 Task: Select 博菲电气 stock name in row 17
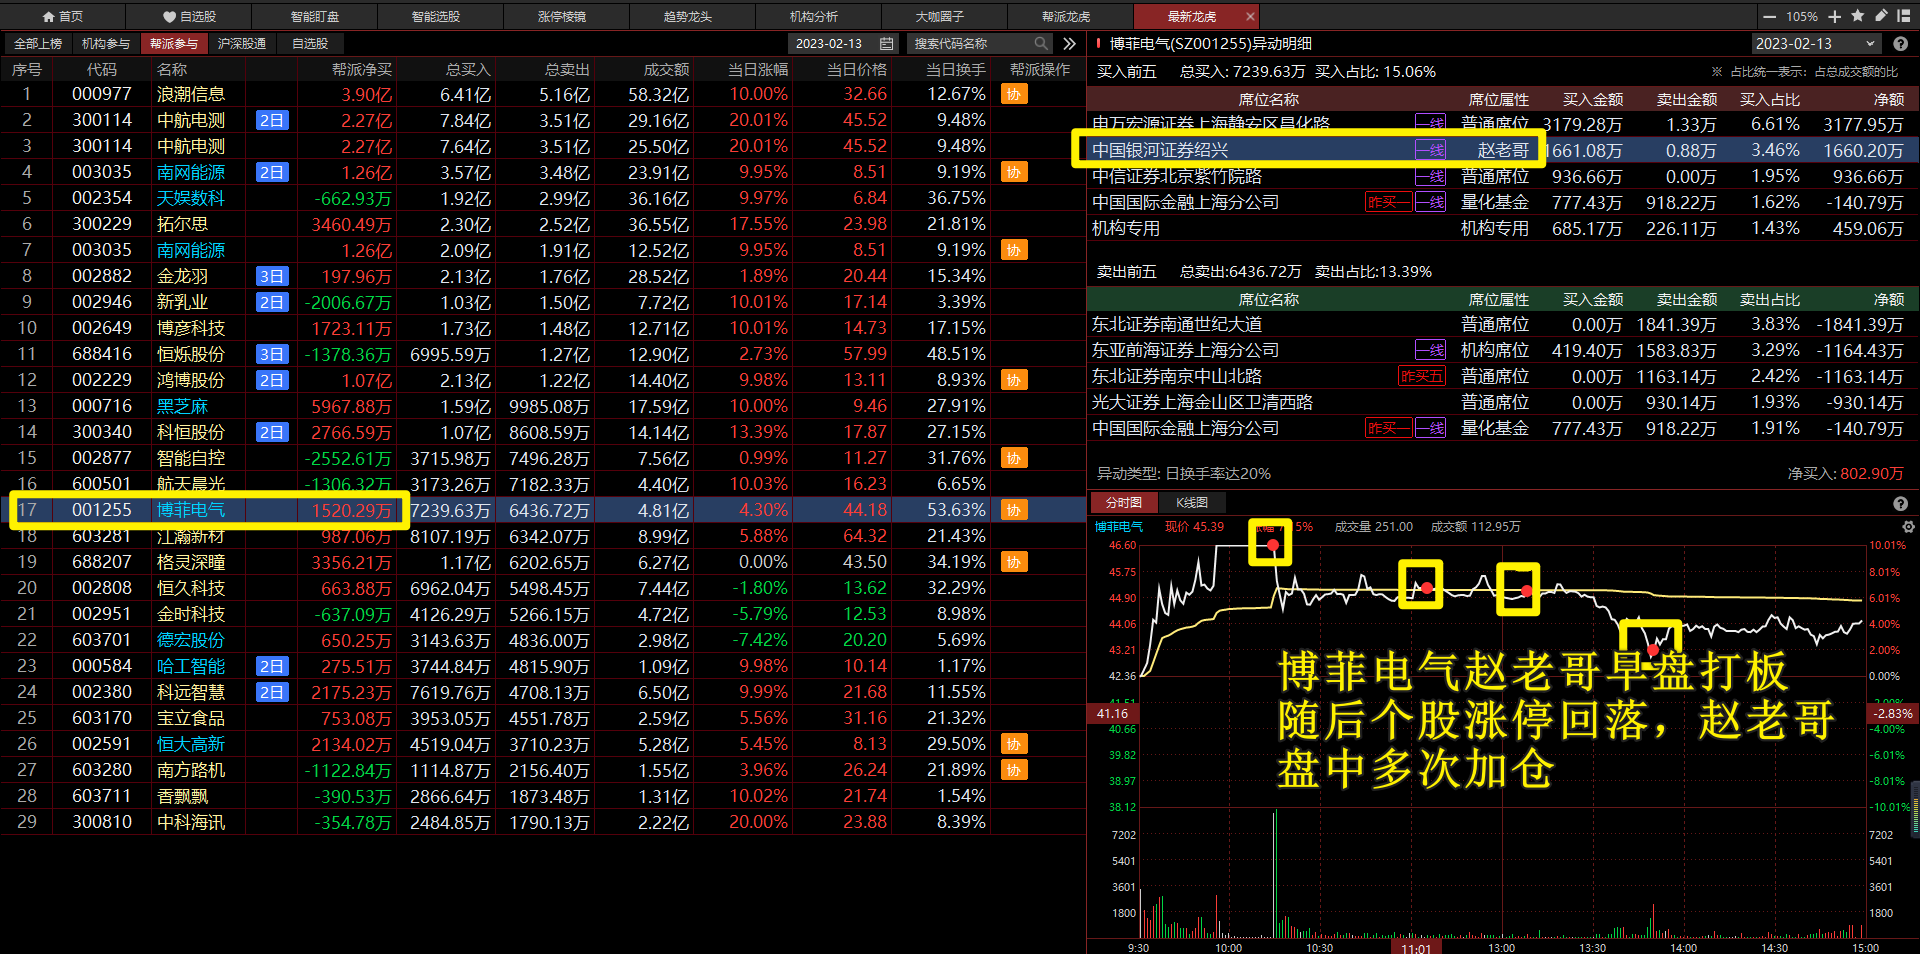pyautogui.click(x=191, y=510)
